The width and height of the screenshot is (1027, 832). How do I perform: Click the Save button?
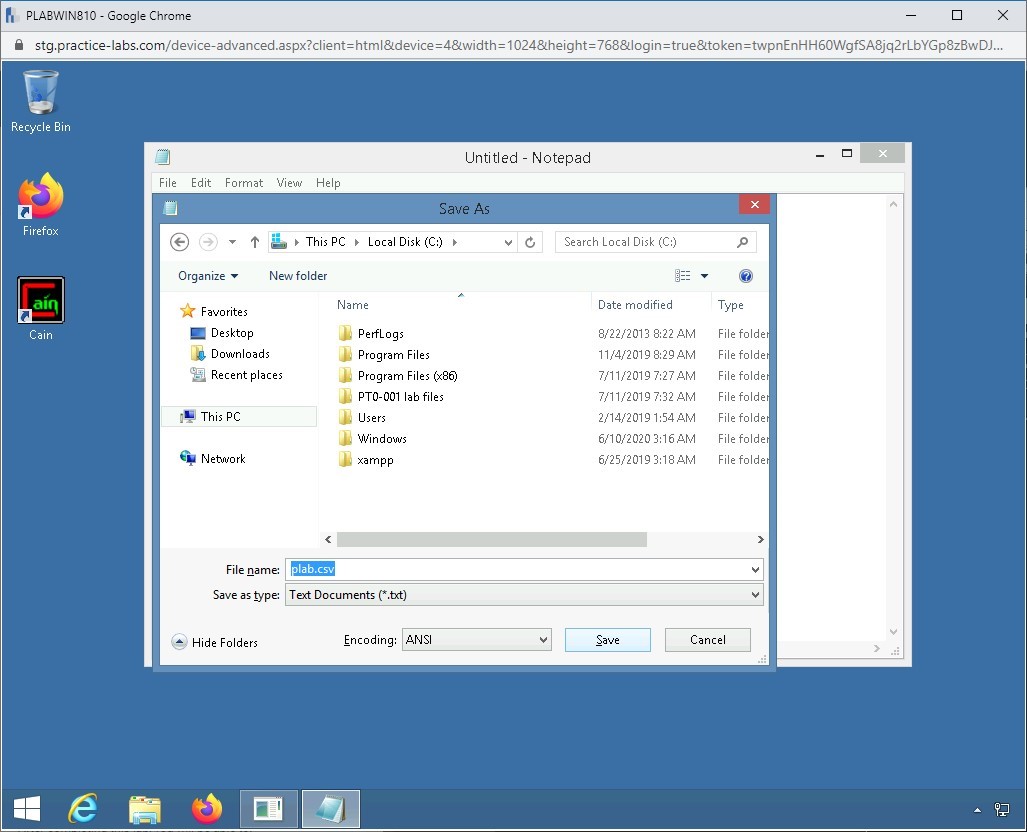coord(607,640)
